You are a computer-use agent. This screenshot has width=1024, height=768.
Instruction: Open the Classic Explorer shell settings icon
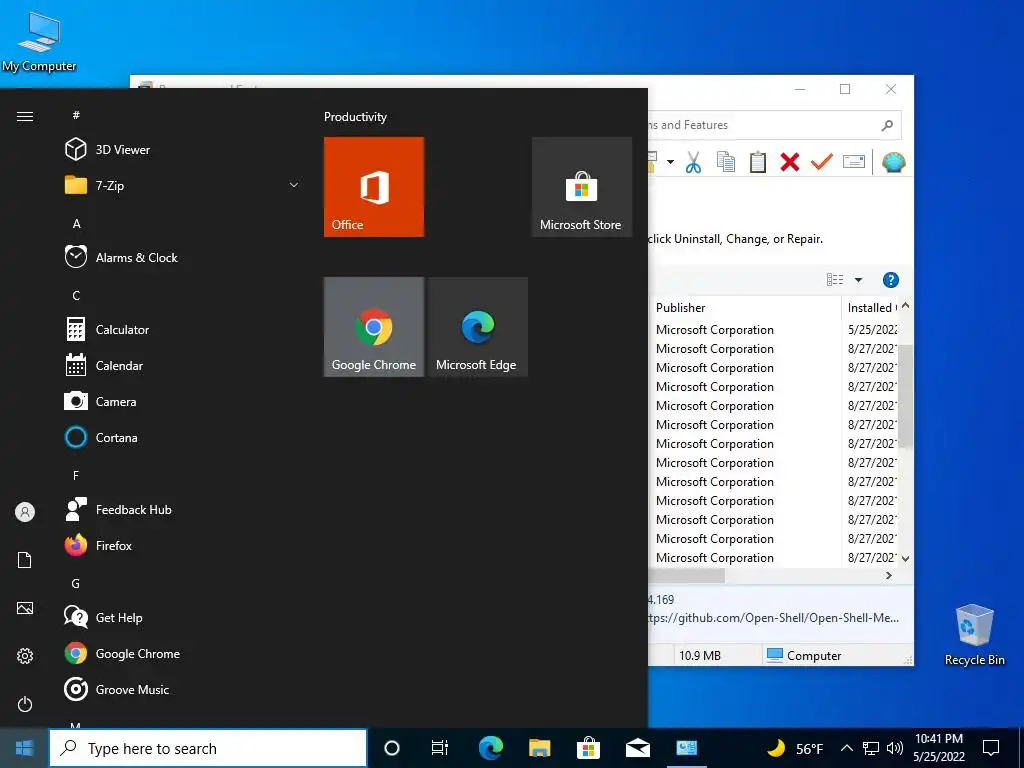coord(893,161)
